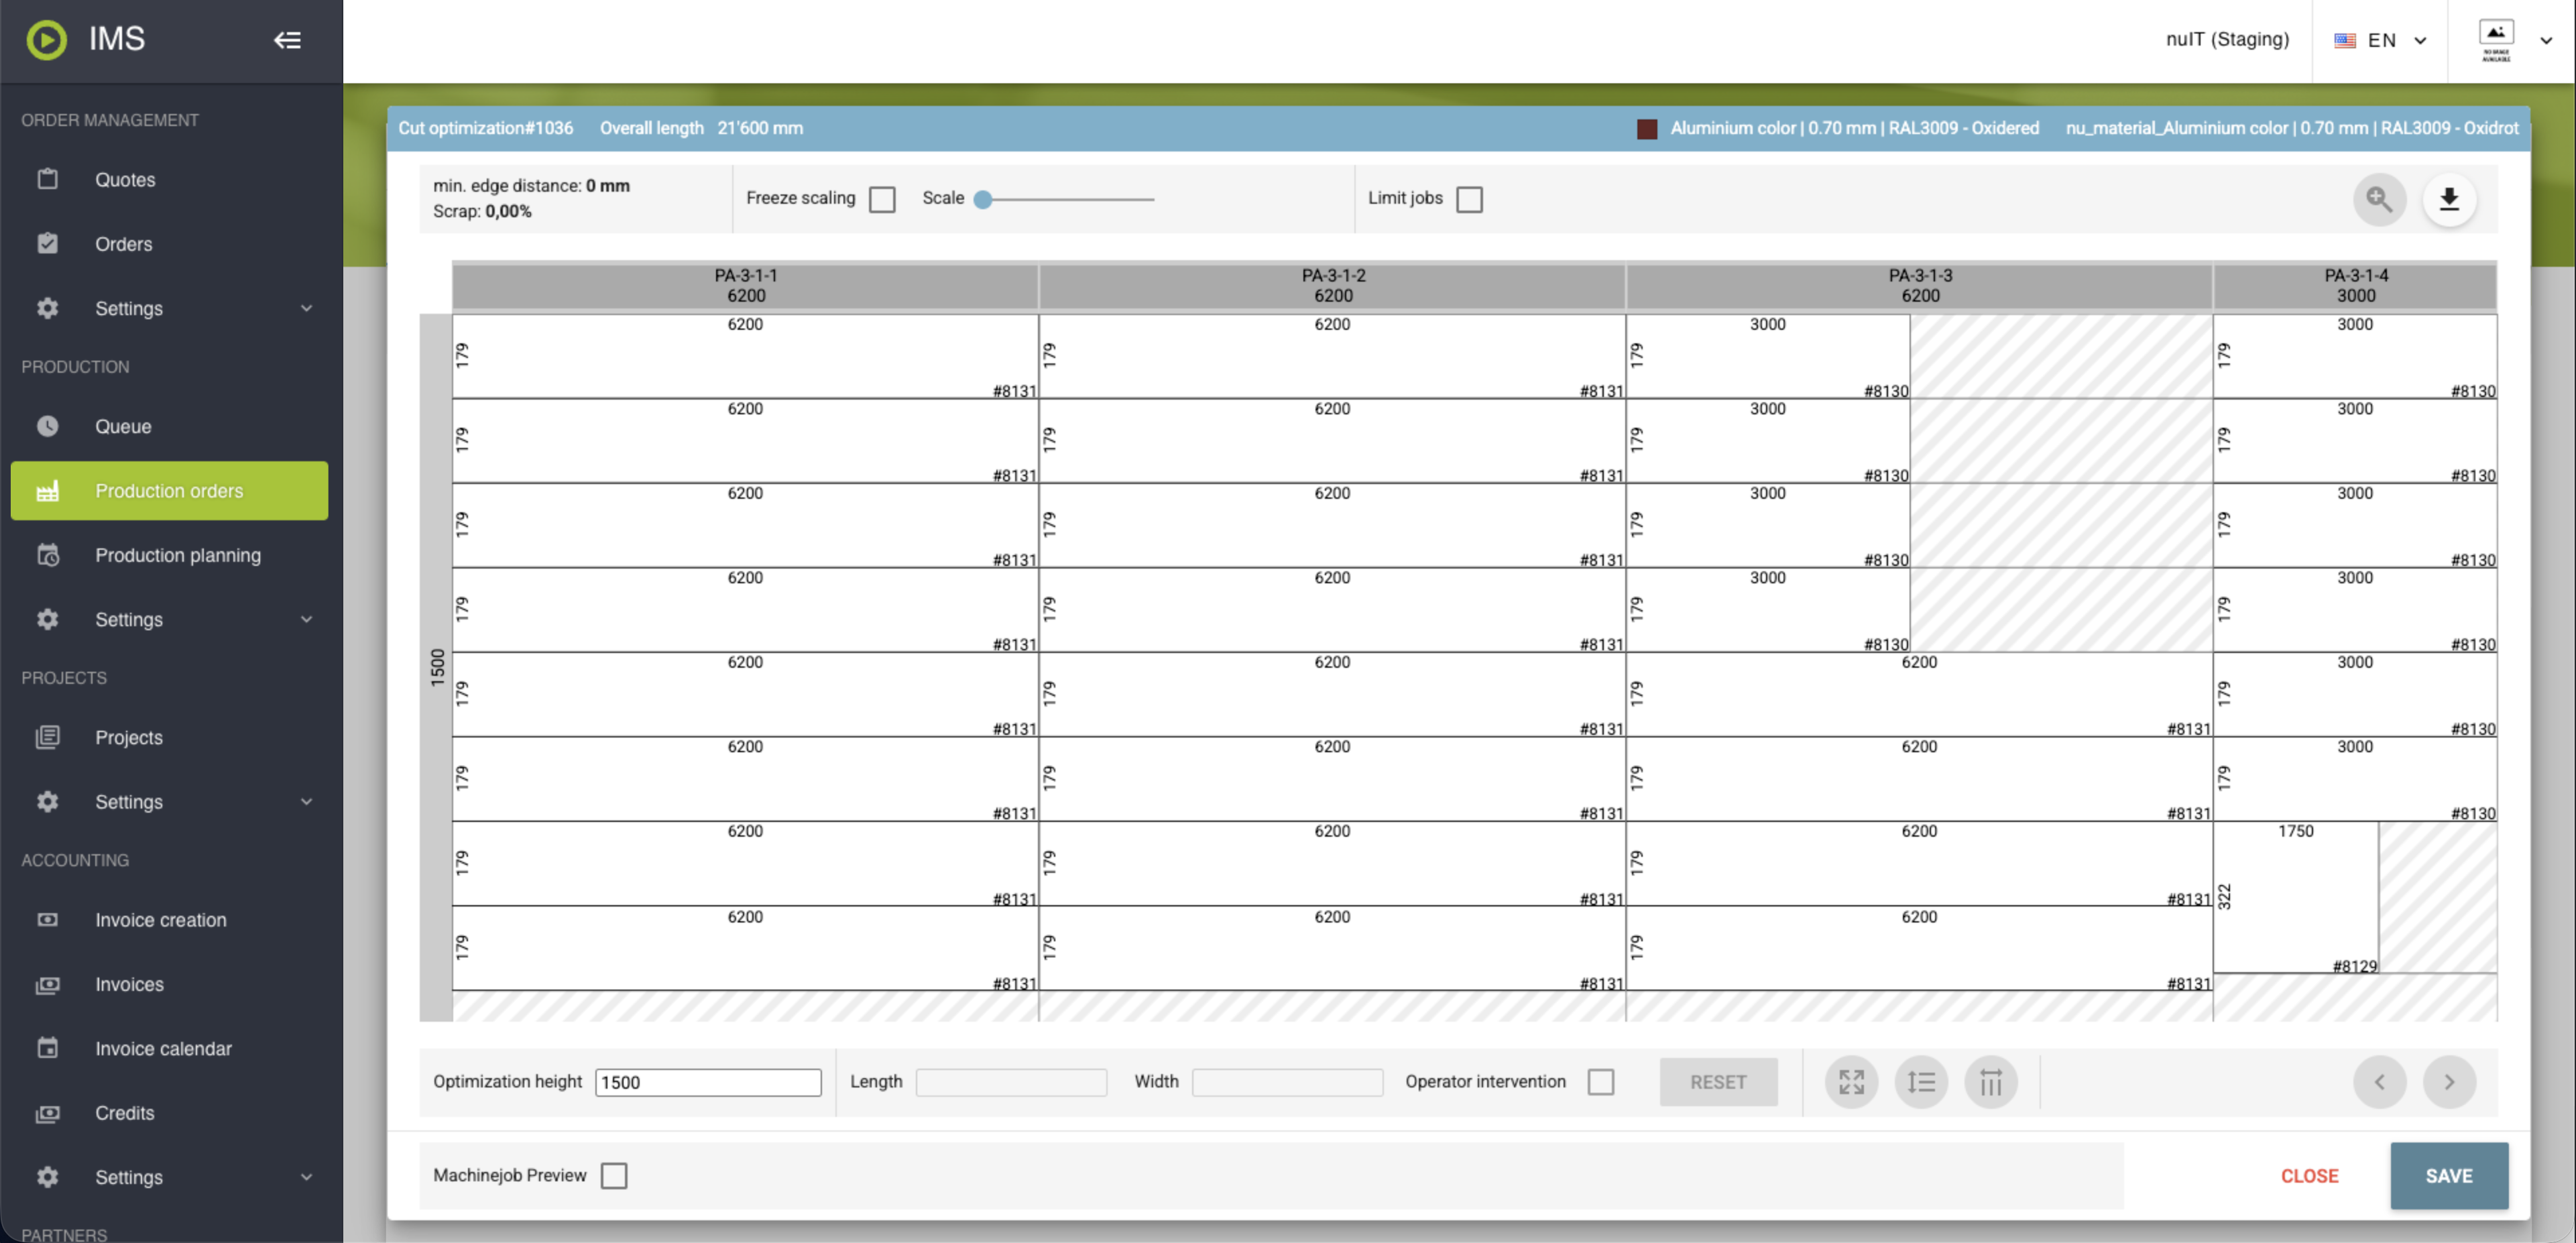
Task: Click the Overall length 21'600 mm text
Action: [701, 128]
